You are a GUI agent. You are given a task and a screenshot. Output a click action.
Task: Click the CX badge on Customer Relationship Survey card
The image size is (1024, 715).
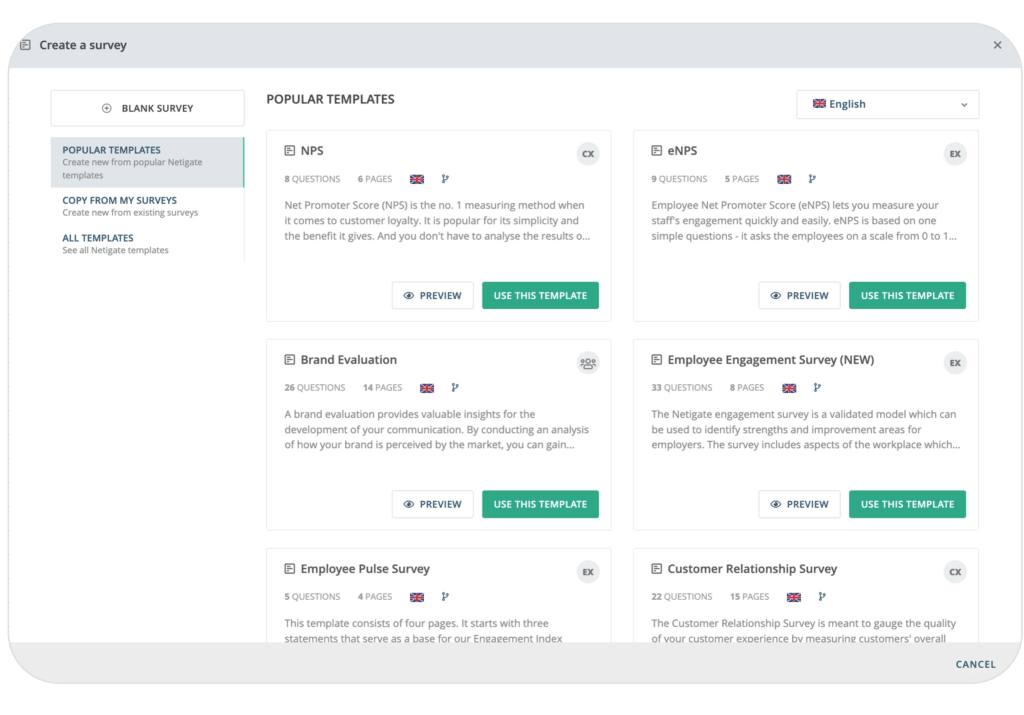click(955, 572)
